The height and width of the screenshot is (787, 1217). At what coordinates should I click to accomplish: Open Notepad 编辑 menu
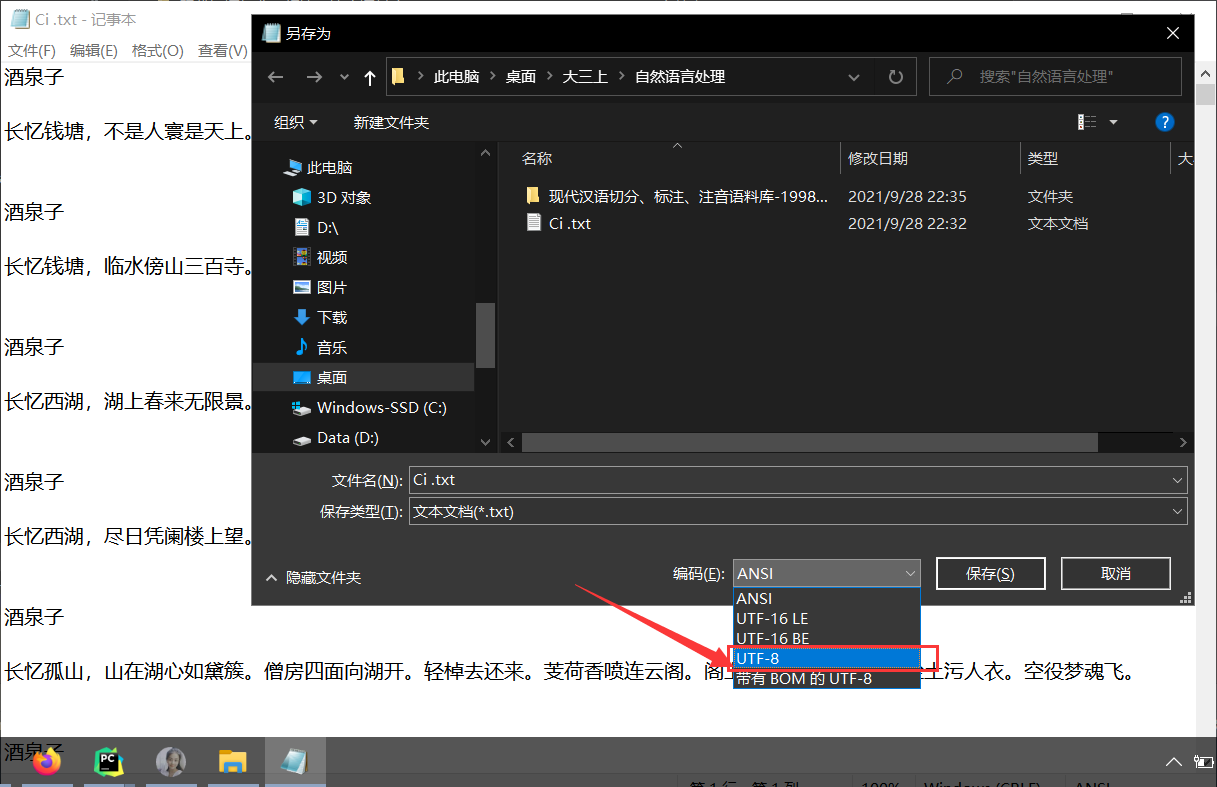[x=93, y=50]
